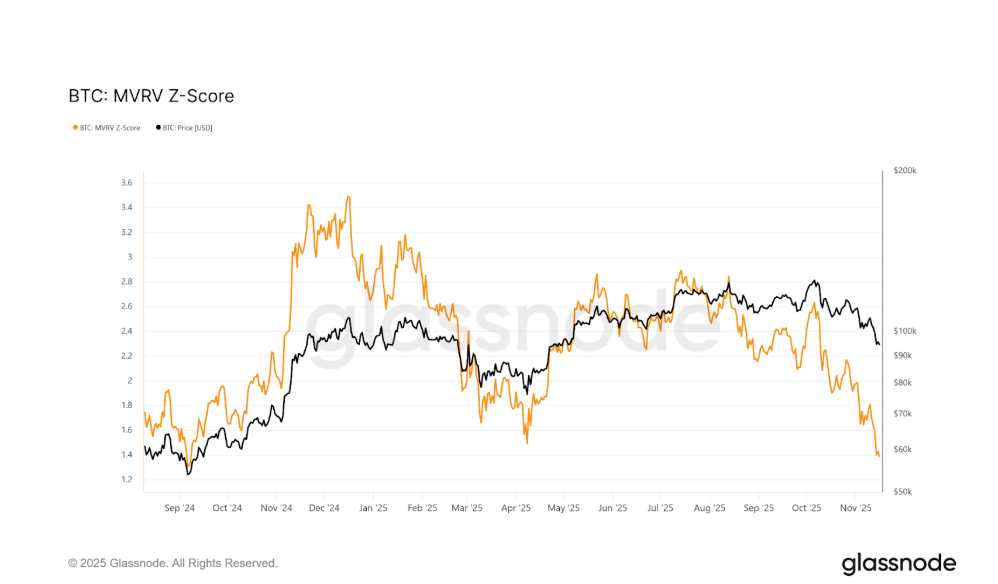998x584 pixels.
Task: Select the Nov '25 x-axis label
Action: click(854, 508)
